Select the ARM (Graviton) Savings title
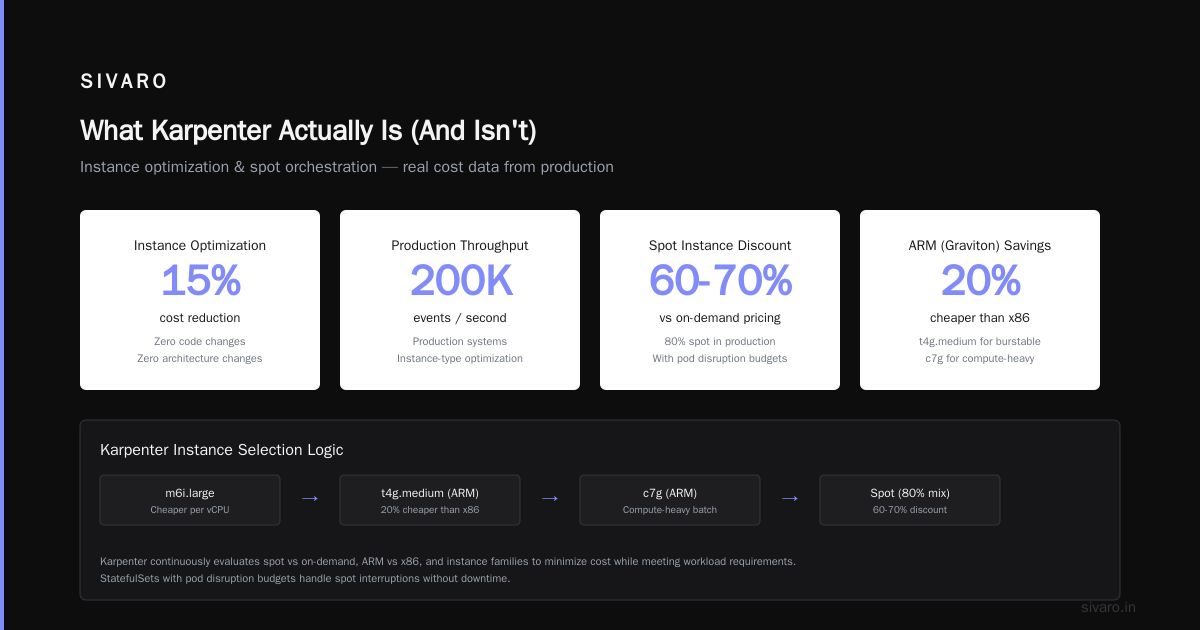The height and width of the screenshot is (630, 1200). (x=980, y=245)
